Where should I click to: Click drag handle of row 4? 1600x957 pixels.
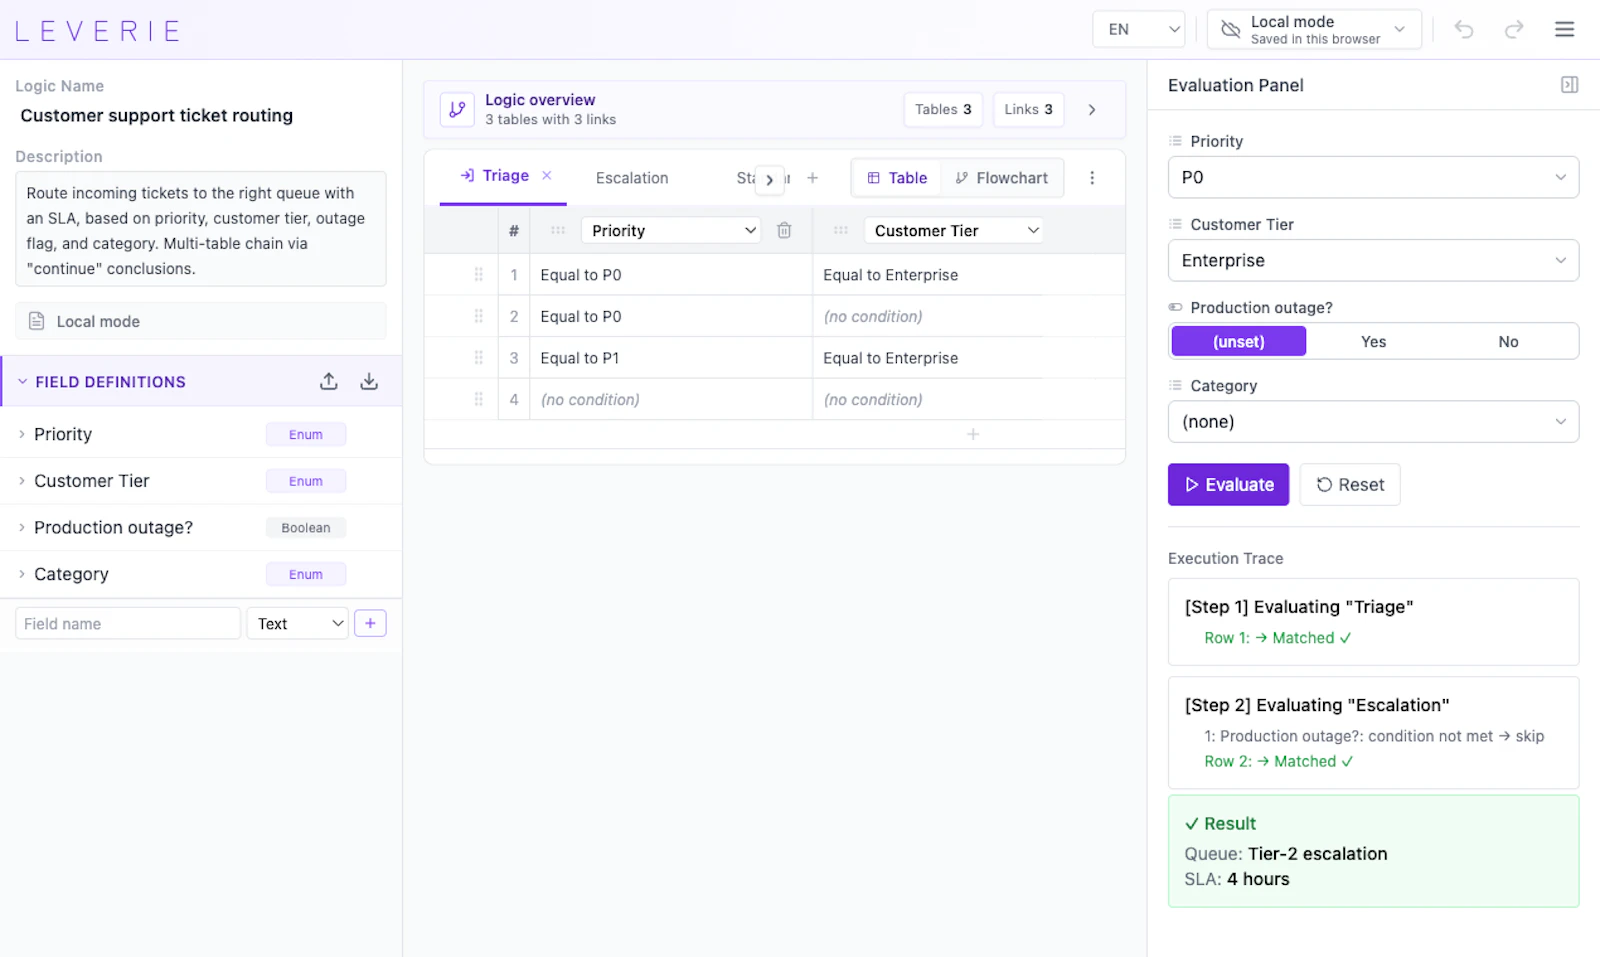(x=478, y=399)
